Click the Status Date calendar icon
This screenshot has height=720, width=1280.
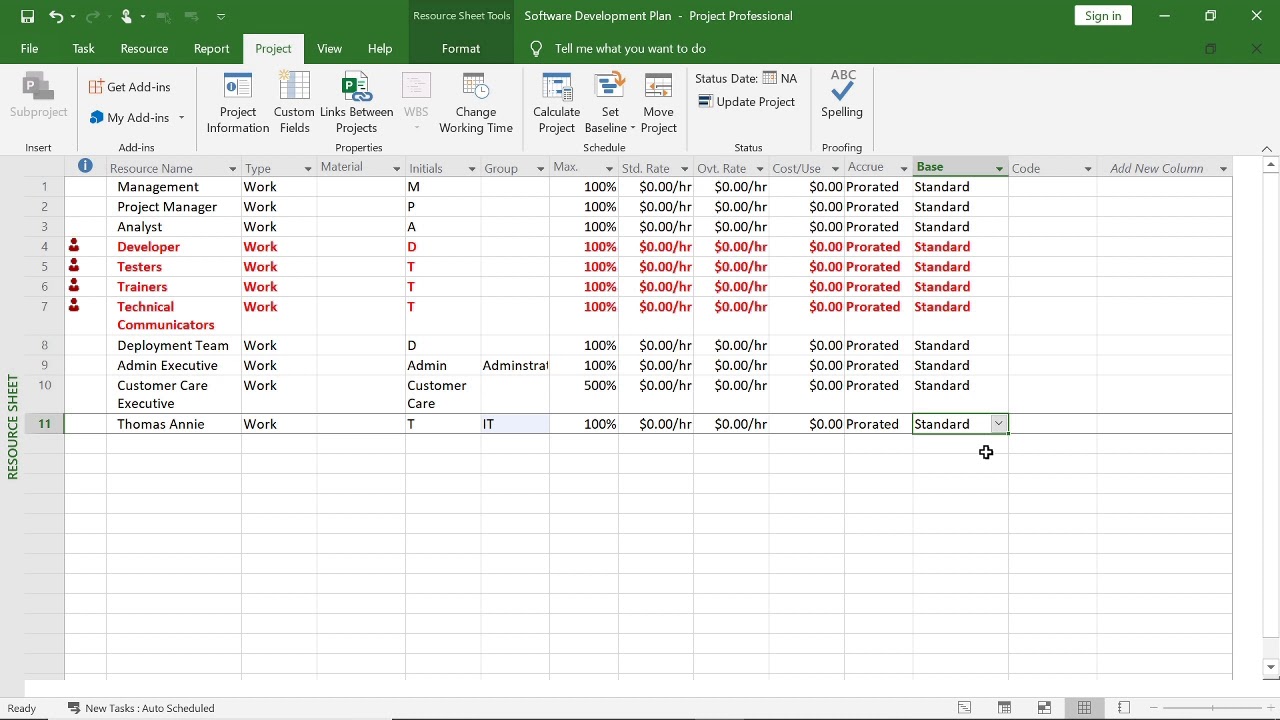click(770, 78)
